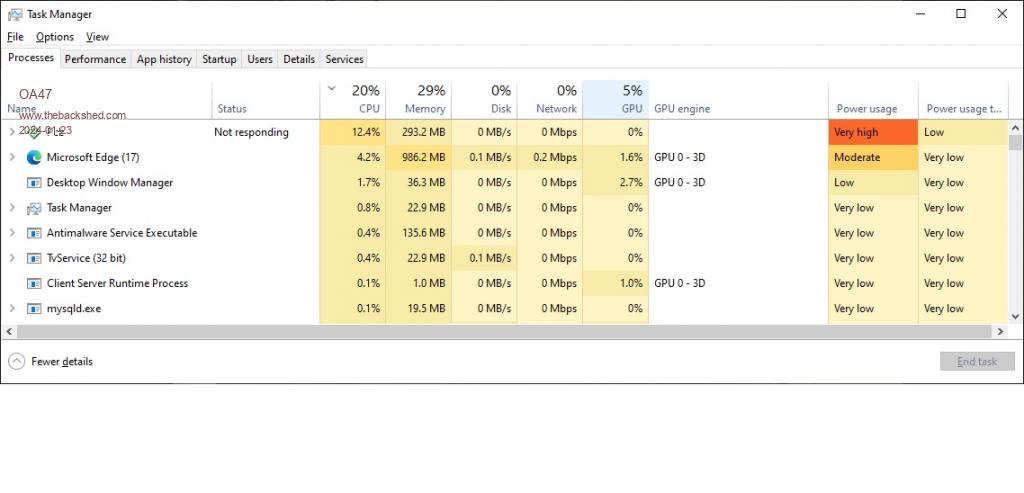The height and width of the screenshot is (493, 1024).
Task: Click the mysqld.exe process icon
Action: [34, 308]
